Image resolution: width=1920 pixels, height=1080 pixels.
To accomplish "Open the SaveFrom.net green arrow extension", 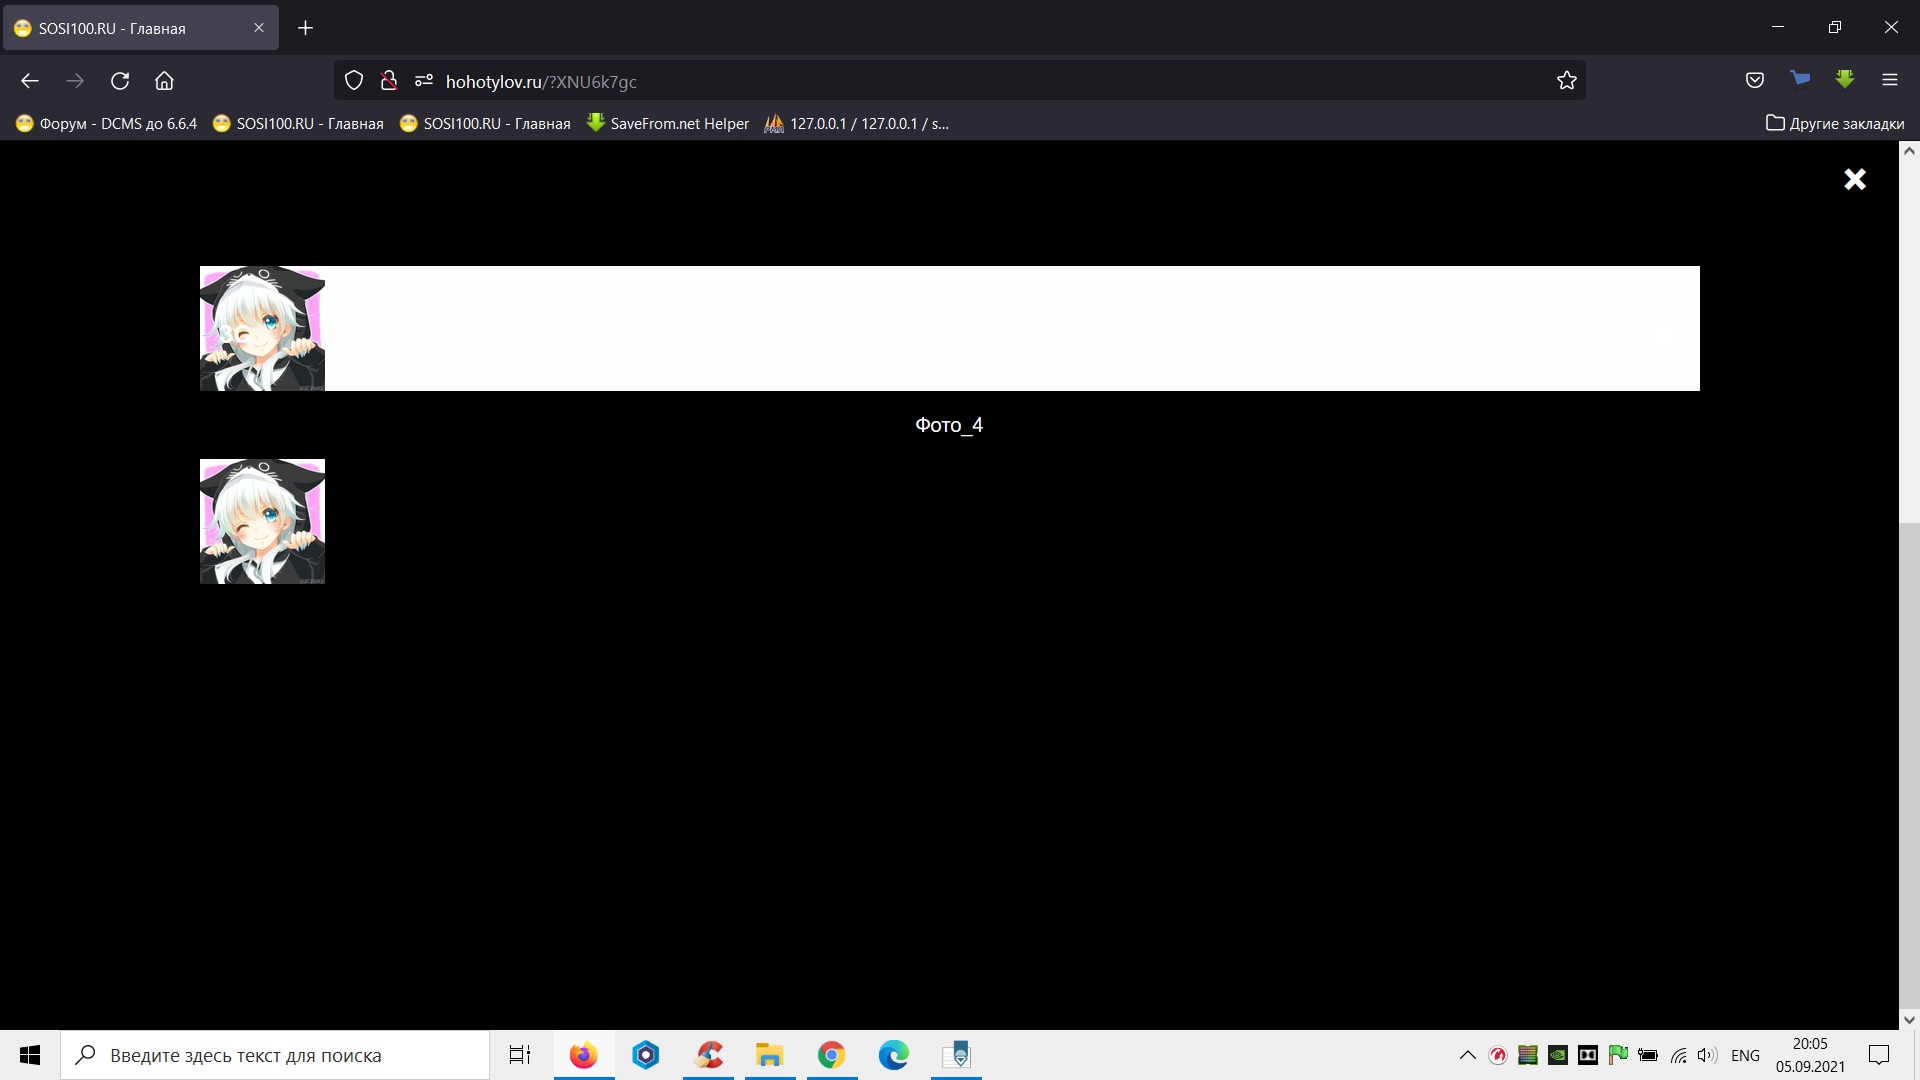I will (1844, 80).
